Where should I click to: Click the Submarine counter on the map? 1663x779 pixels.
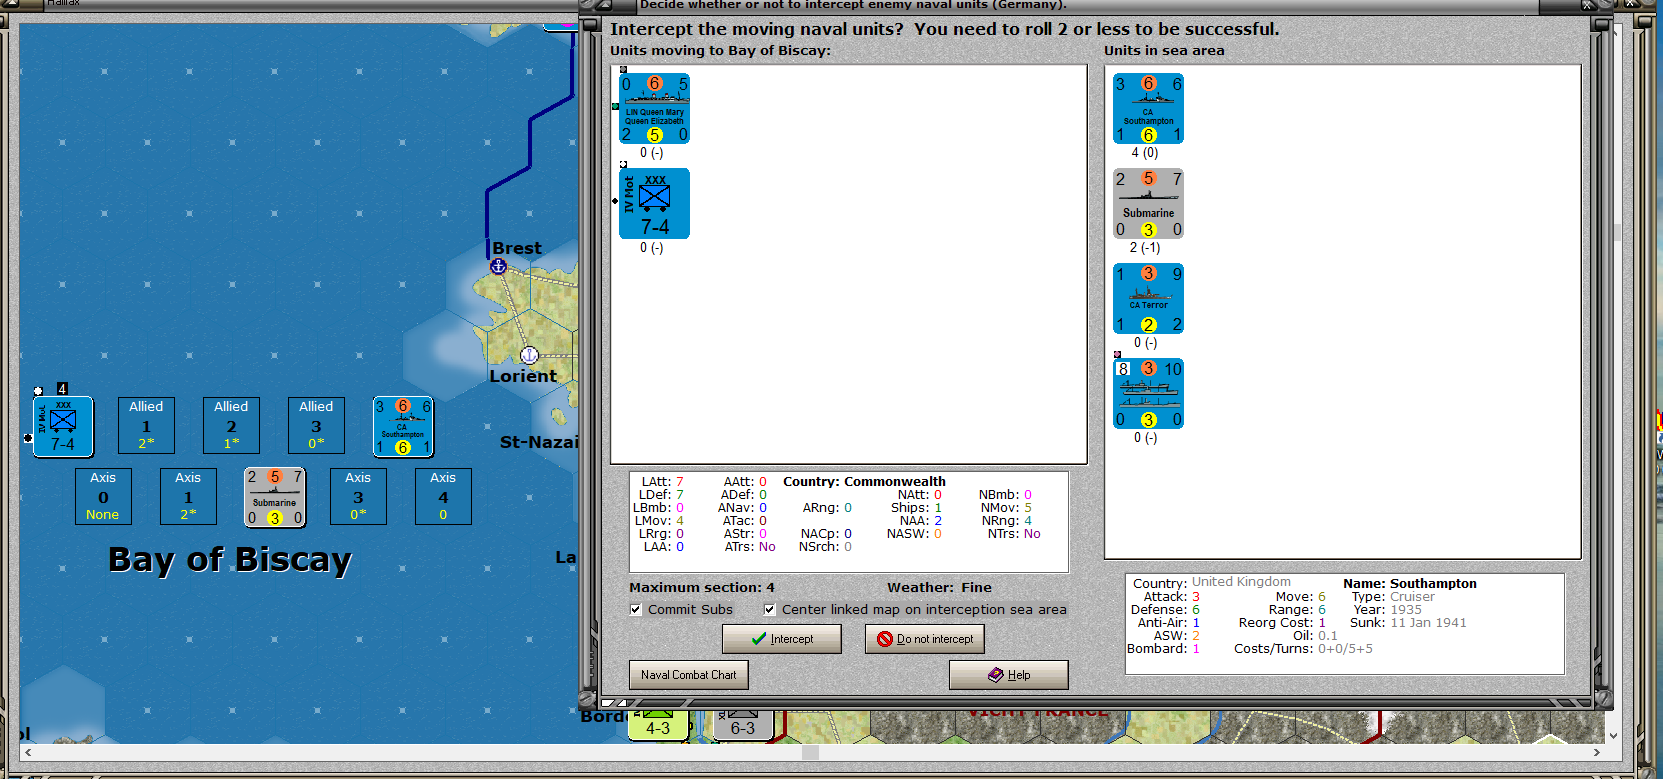[x=275, y=497]
